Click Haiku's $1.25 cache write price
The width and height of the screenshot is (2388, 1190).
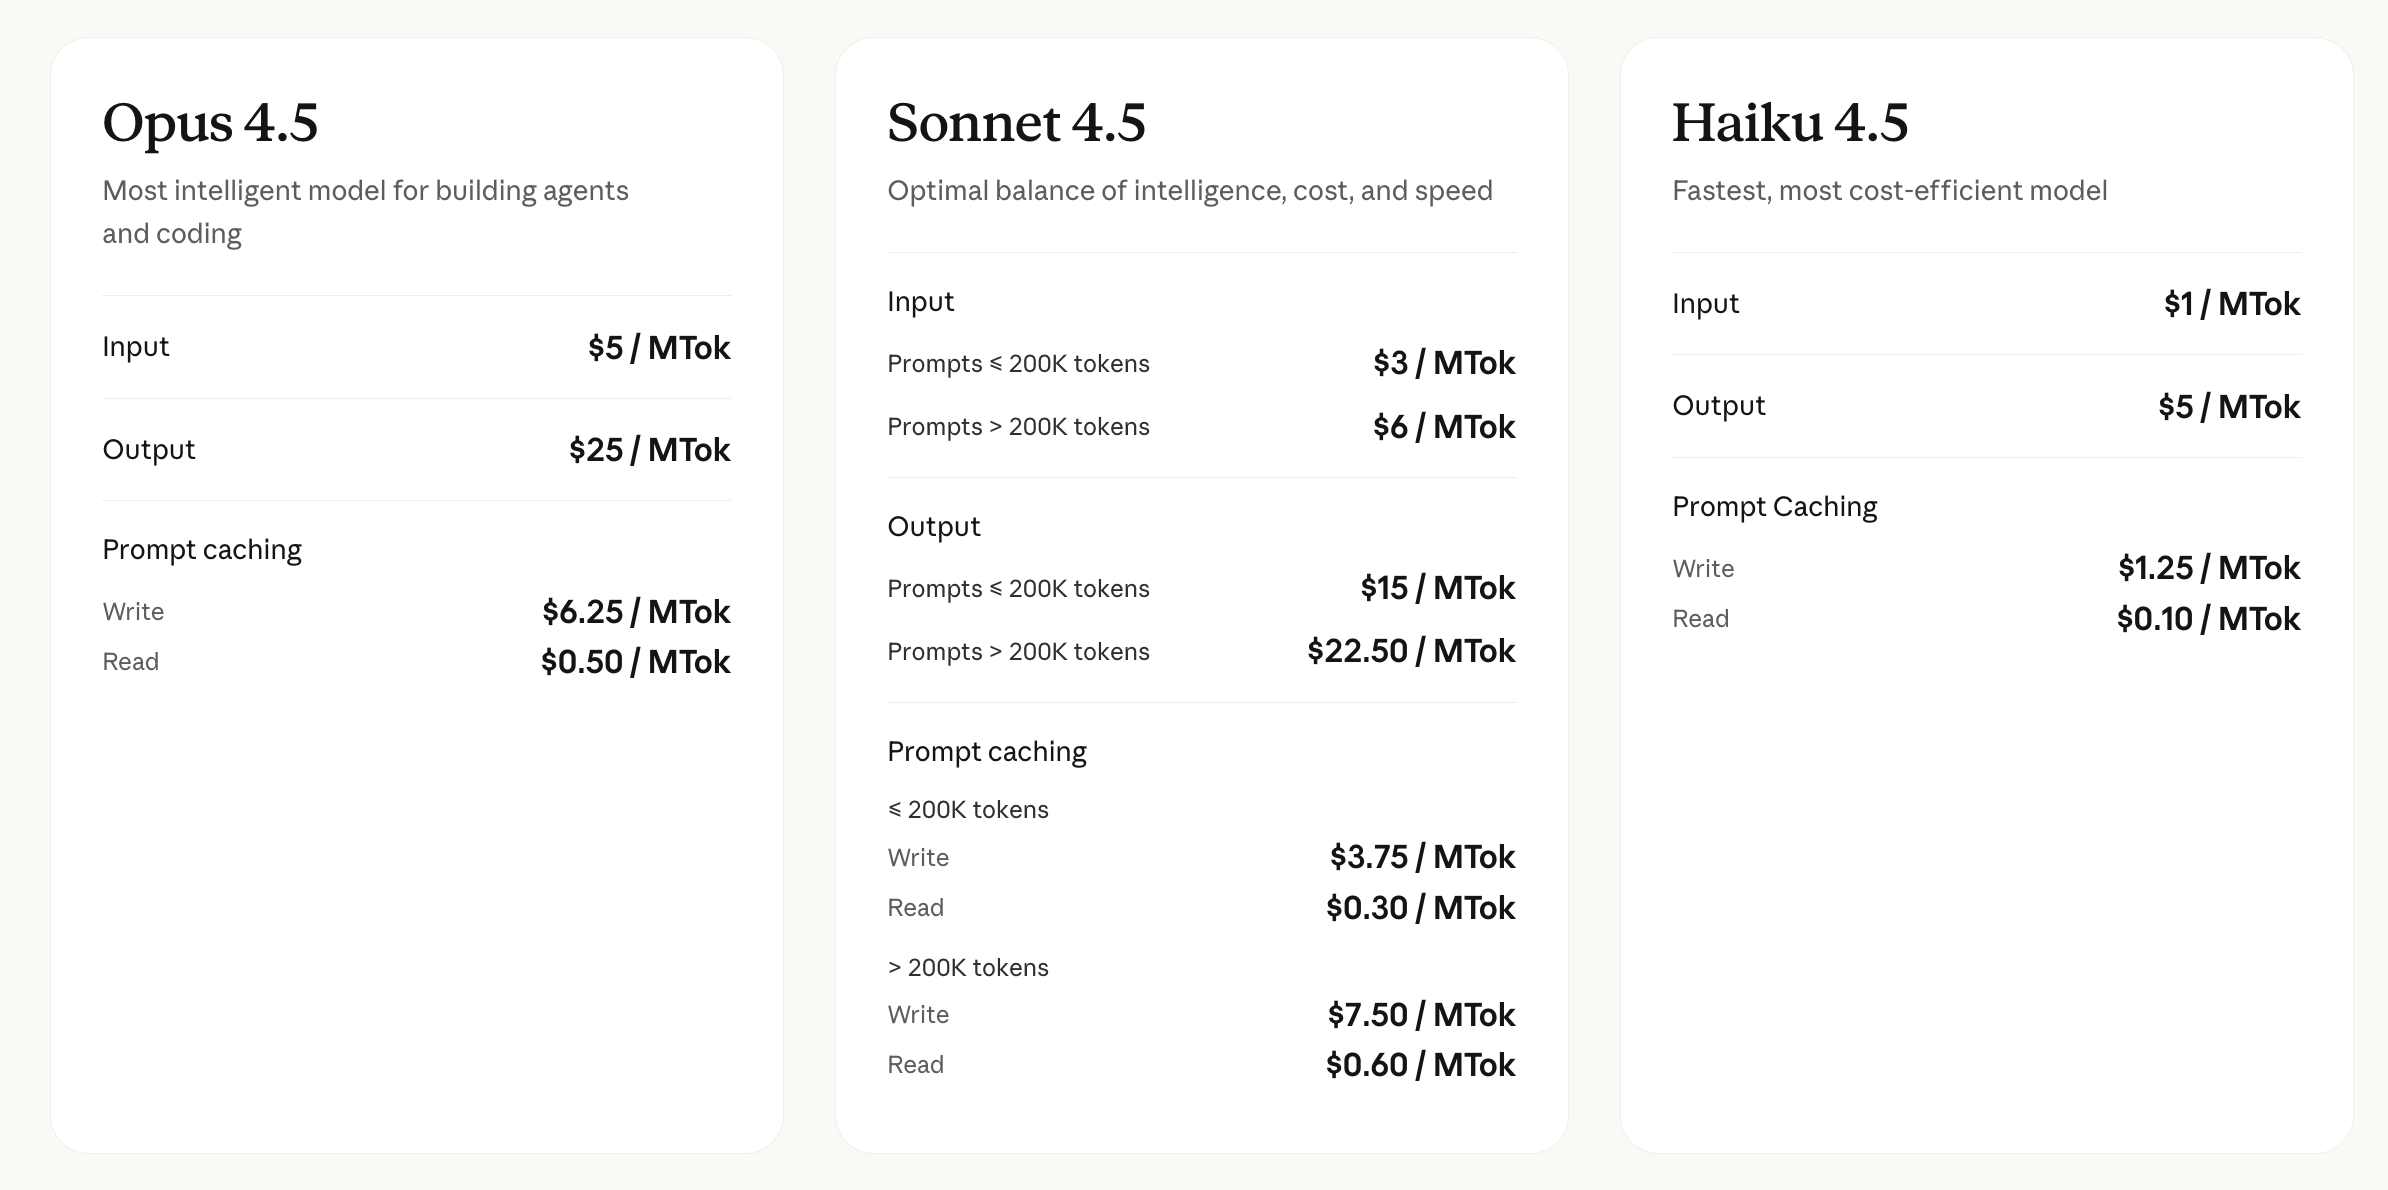coord(2208,568)
